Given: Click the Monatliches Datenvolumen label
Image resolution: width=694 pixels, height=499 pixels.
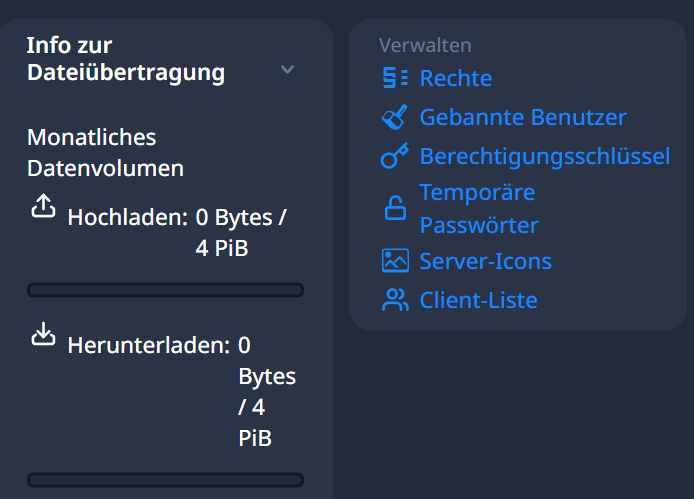Looking at the screenshot, I should click(105, 153).
